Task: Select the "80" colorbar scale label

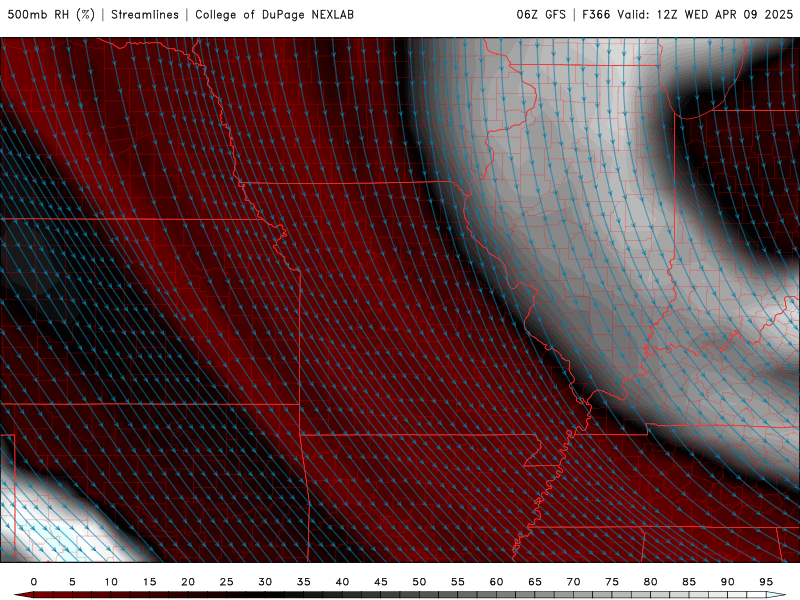Action: pos(651,582)
